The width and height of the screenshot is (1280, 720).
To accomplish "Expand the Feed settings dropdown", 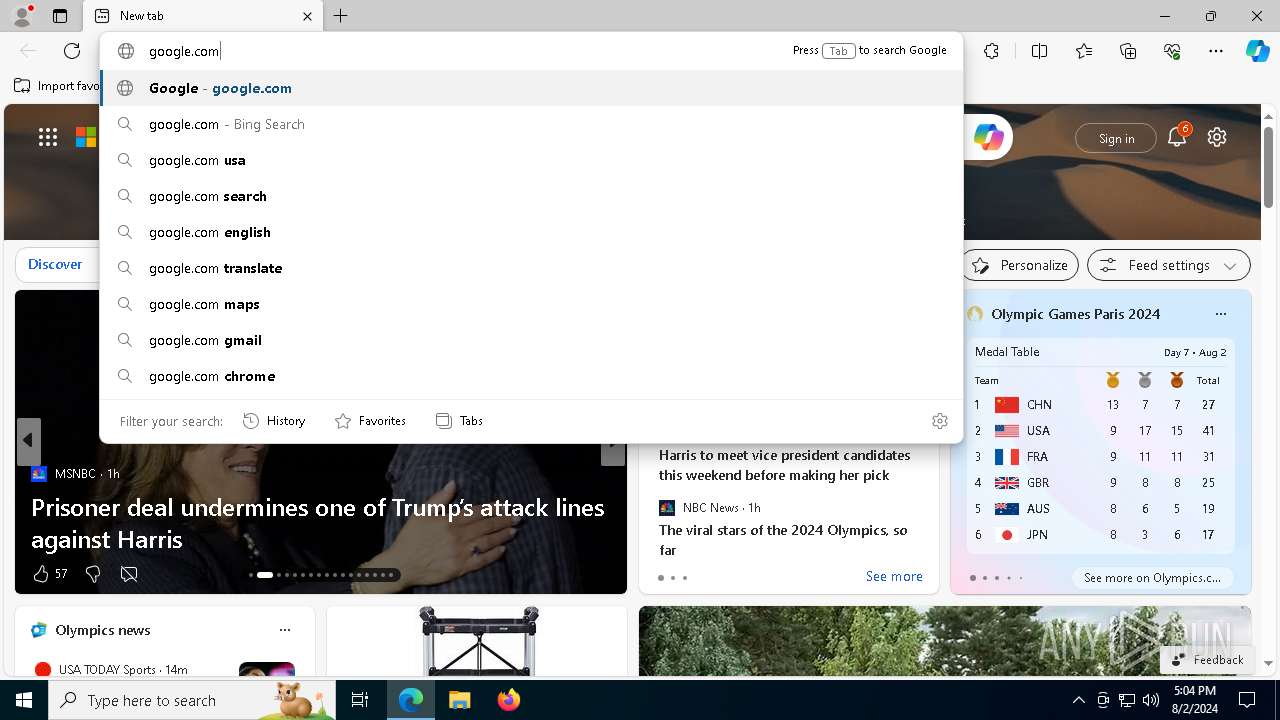I will (x=1169, y=265).
